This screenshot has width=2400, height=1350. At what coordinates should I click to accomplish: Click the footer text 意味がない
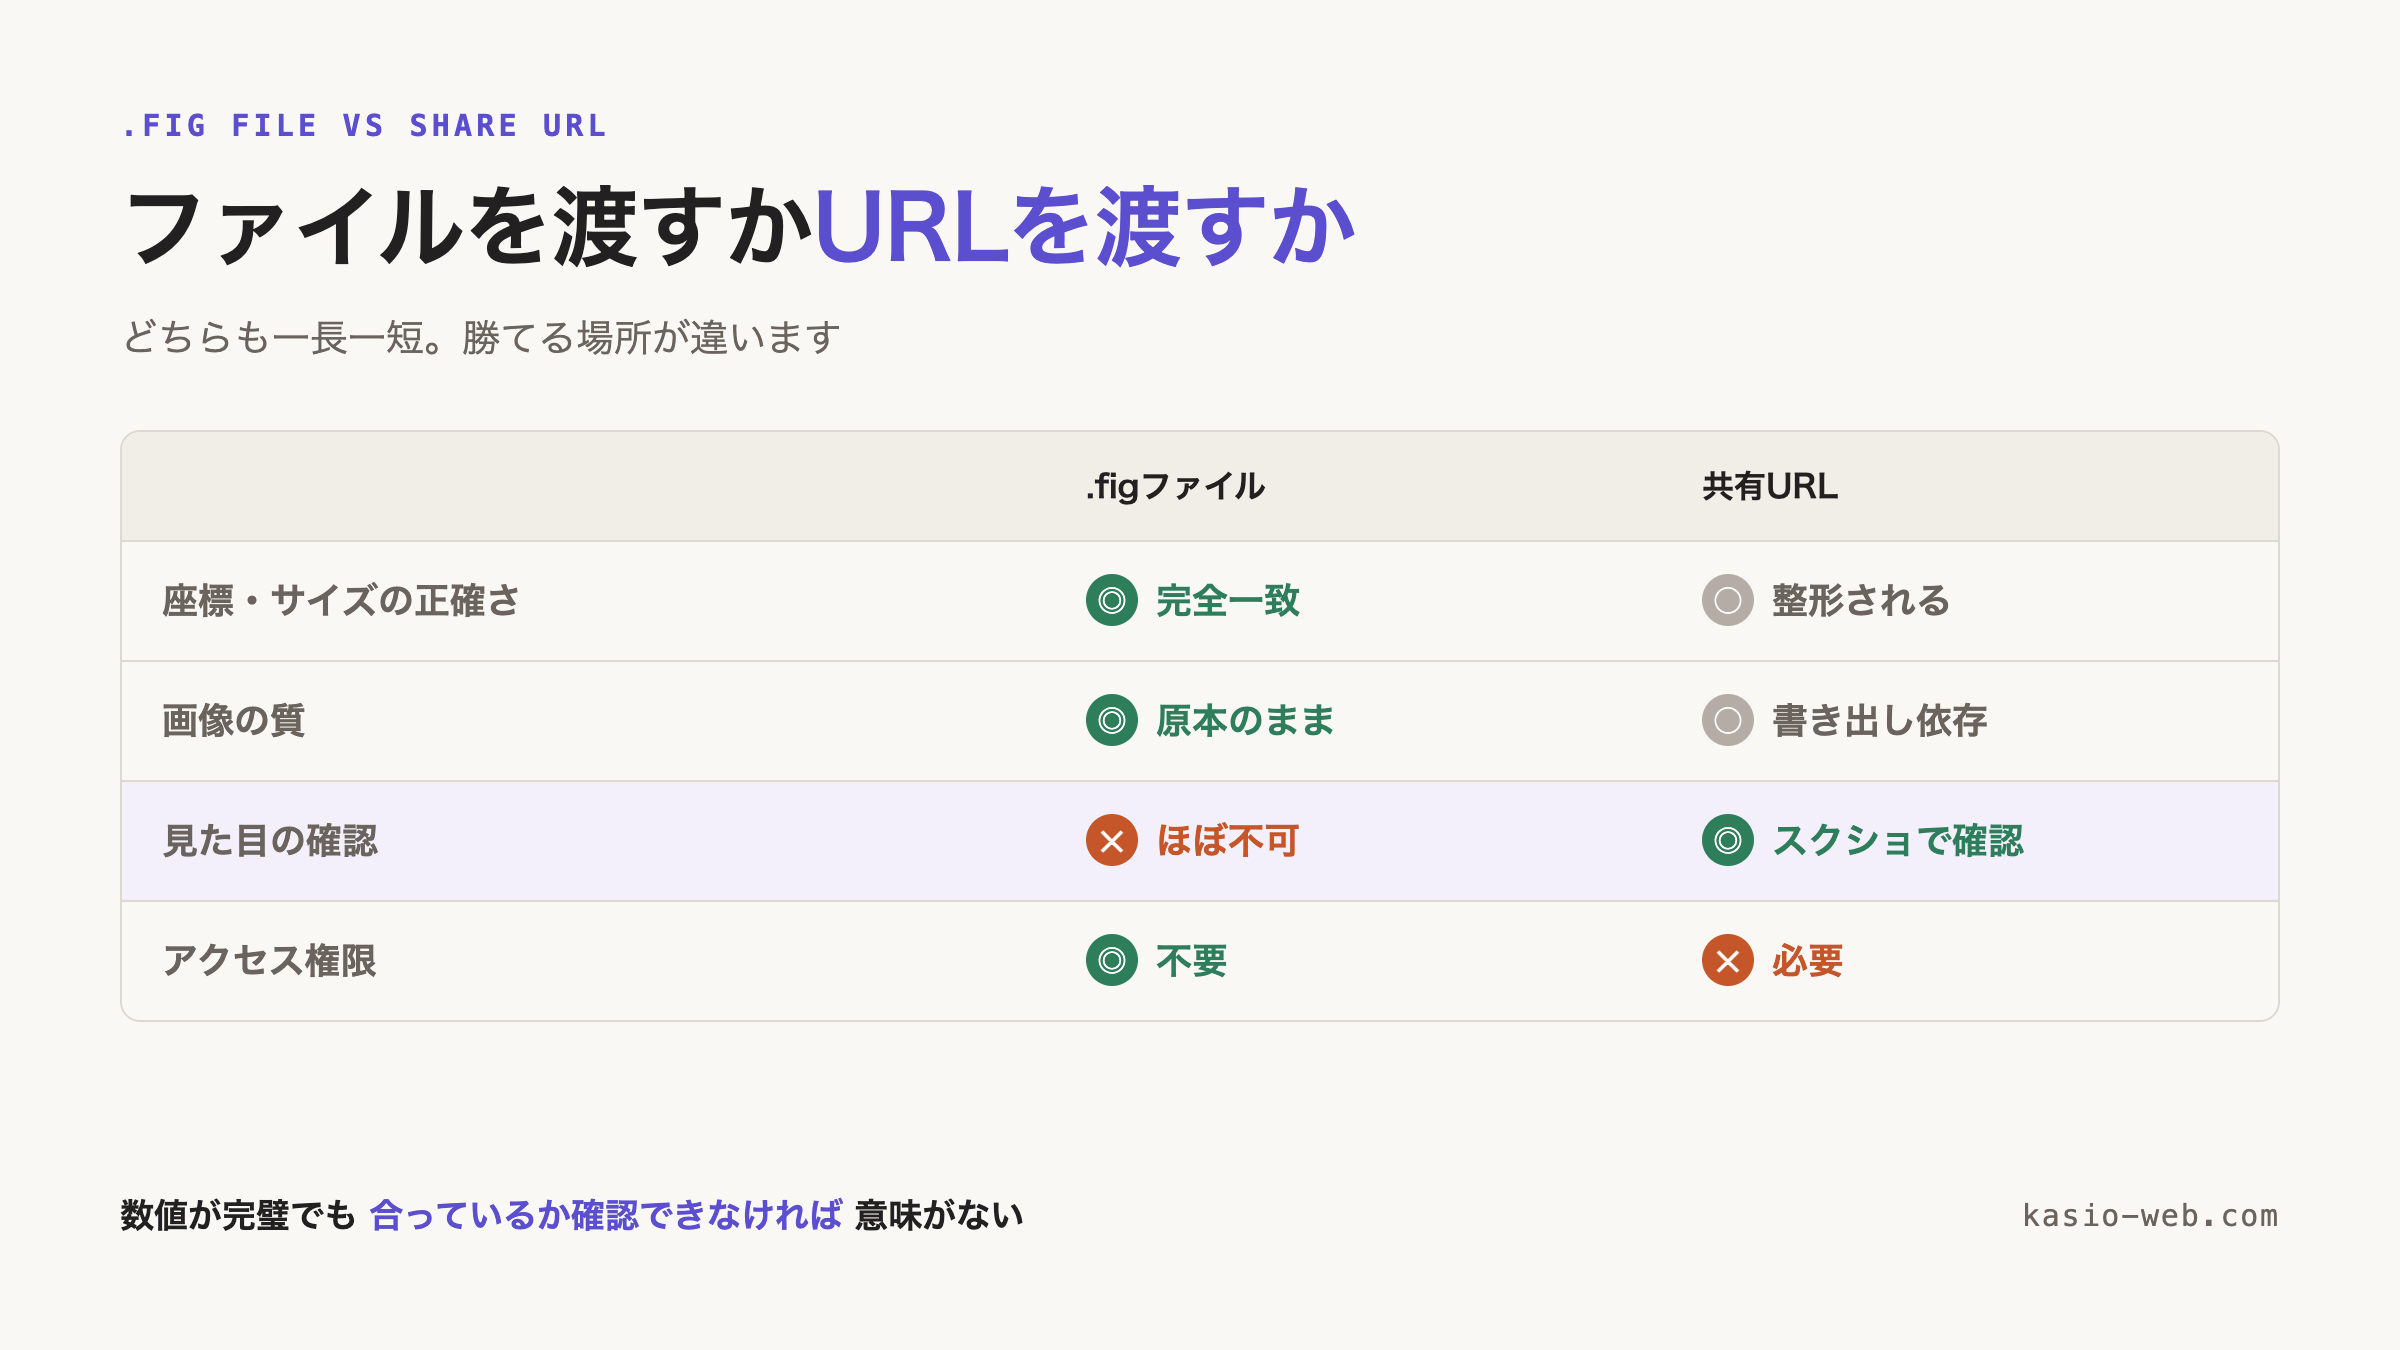click(x=939, y=1215)
